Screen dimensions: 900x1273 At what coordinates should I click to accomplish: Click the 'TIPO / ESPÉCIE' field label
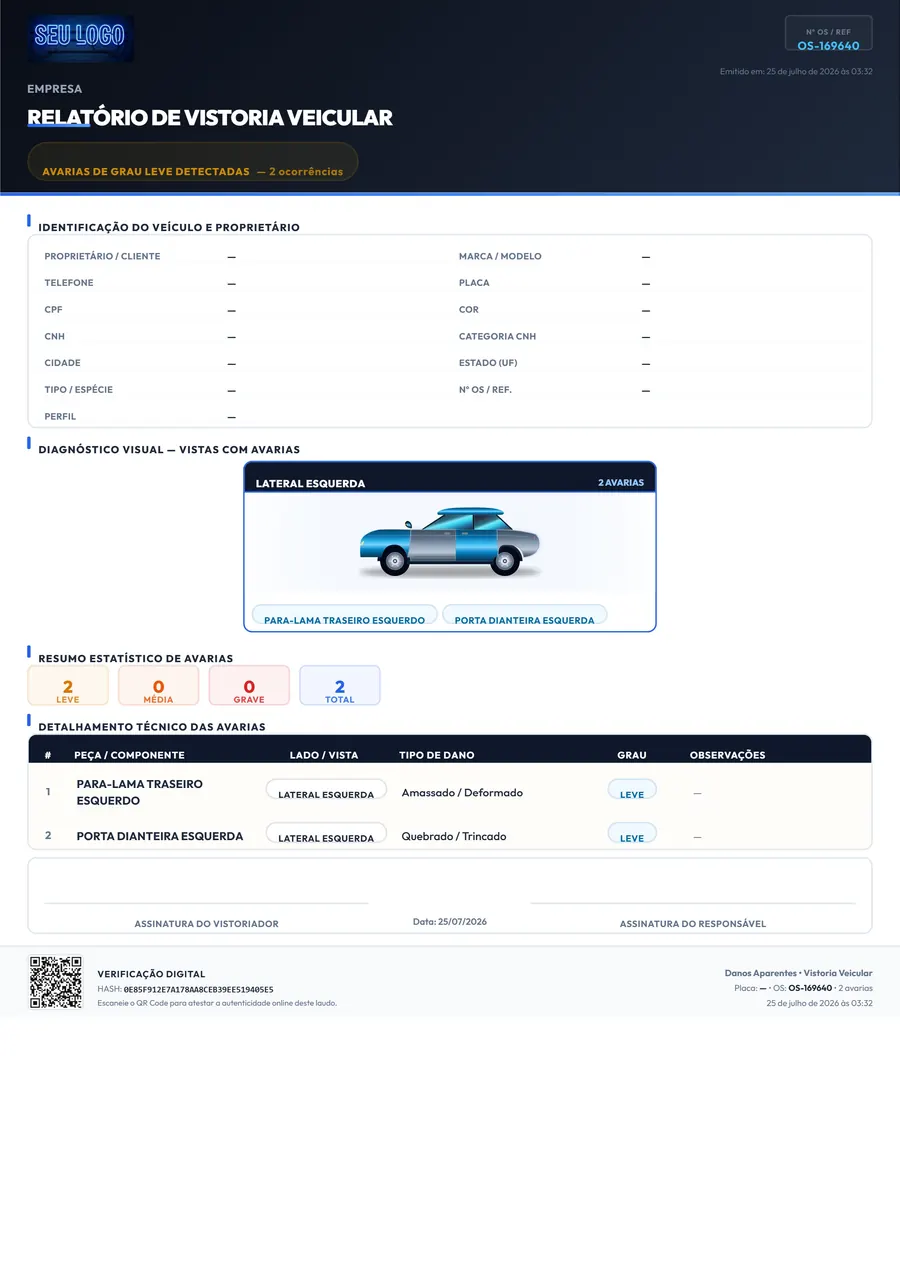click(x=78, y=390)
